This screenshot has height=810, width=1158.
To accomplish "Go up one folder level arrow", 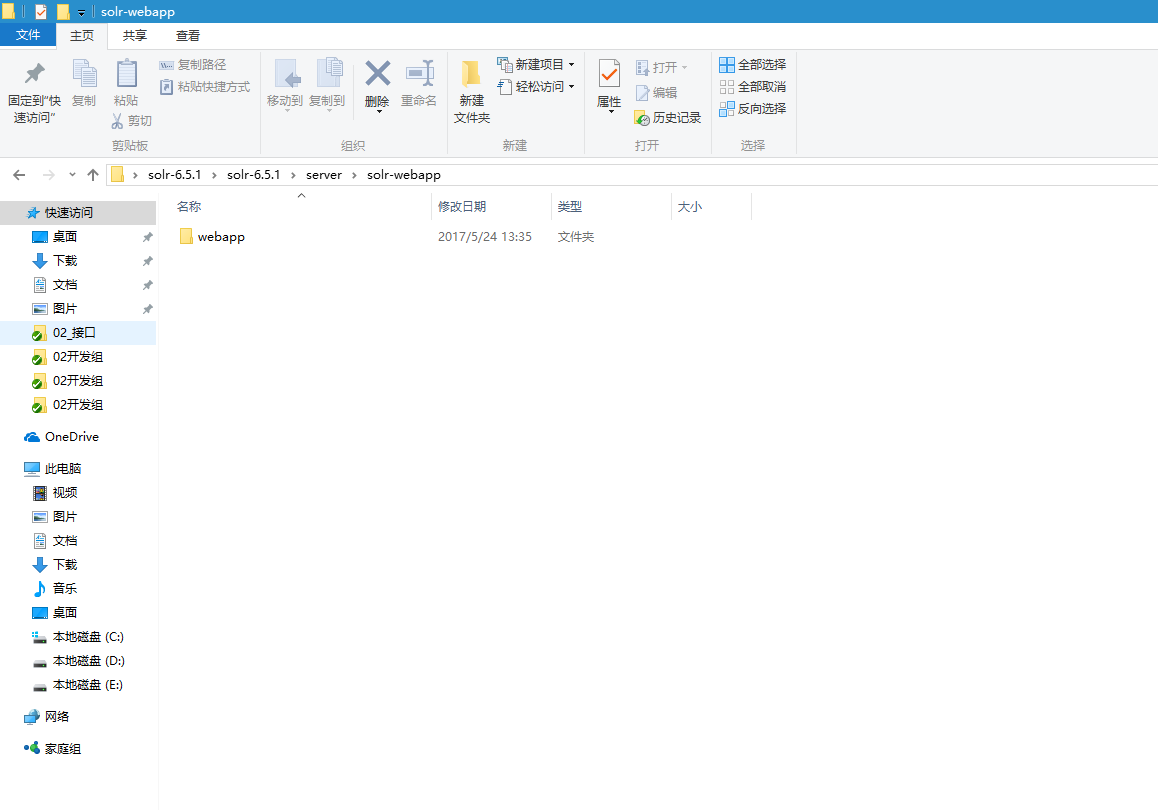I will (92, 175).
